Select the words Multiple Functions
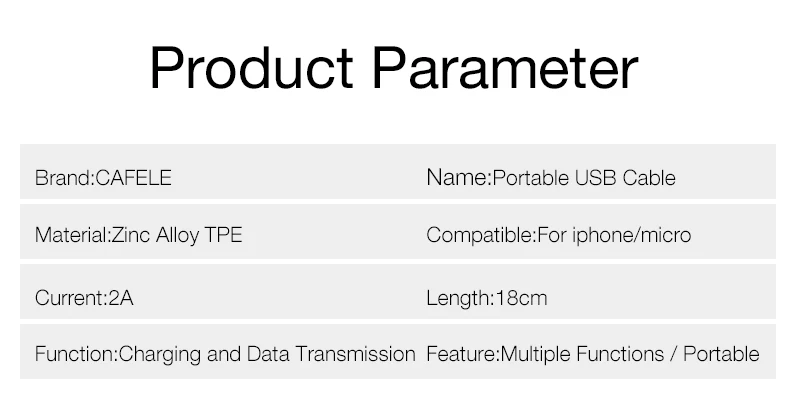Screen dimensions: 790x416 (x=582, y=354)
